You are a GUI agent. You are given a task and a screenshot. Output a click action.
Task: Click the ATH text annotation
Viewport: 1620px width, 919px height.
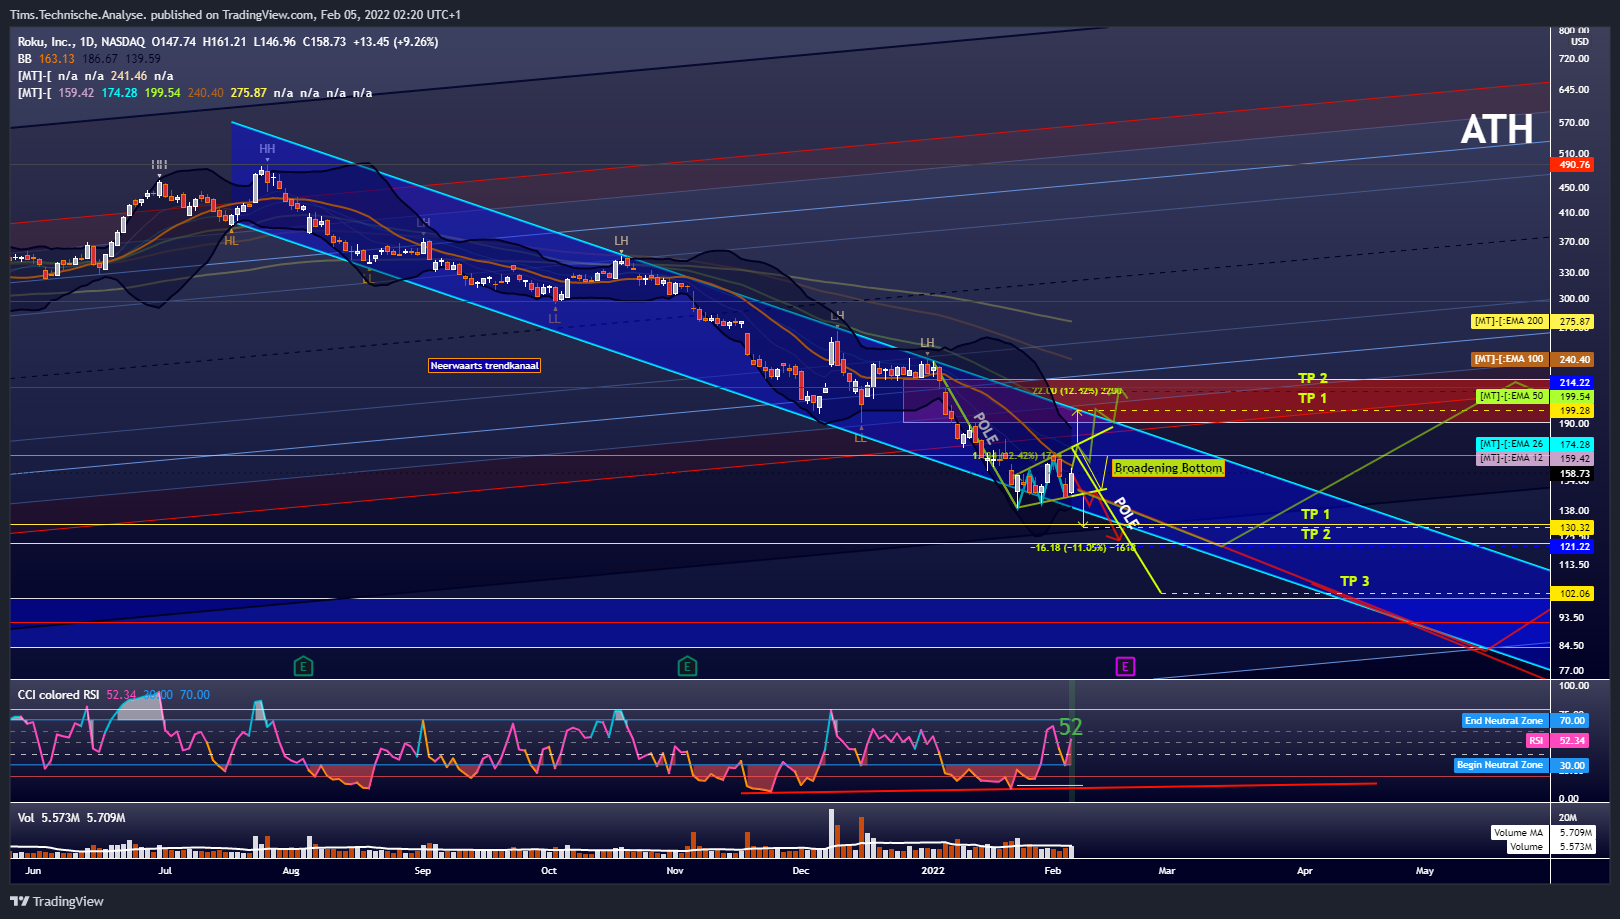[x=1497, y=129]
